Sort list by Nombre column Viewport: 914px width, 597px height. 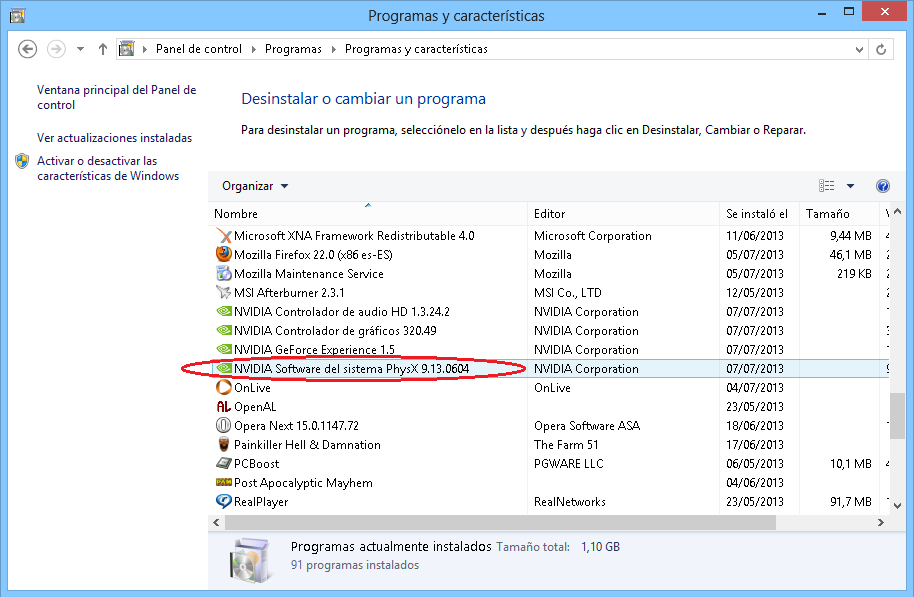click(368, 213)
